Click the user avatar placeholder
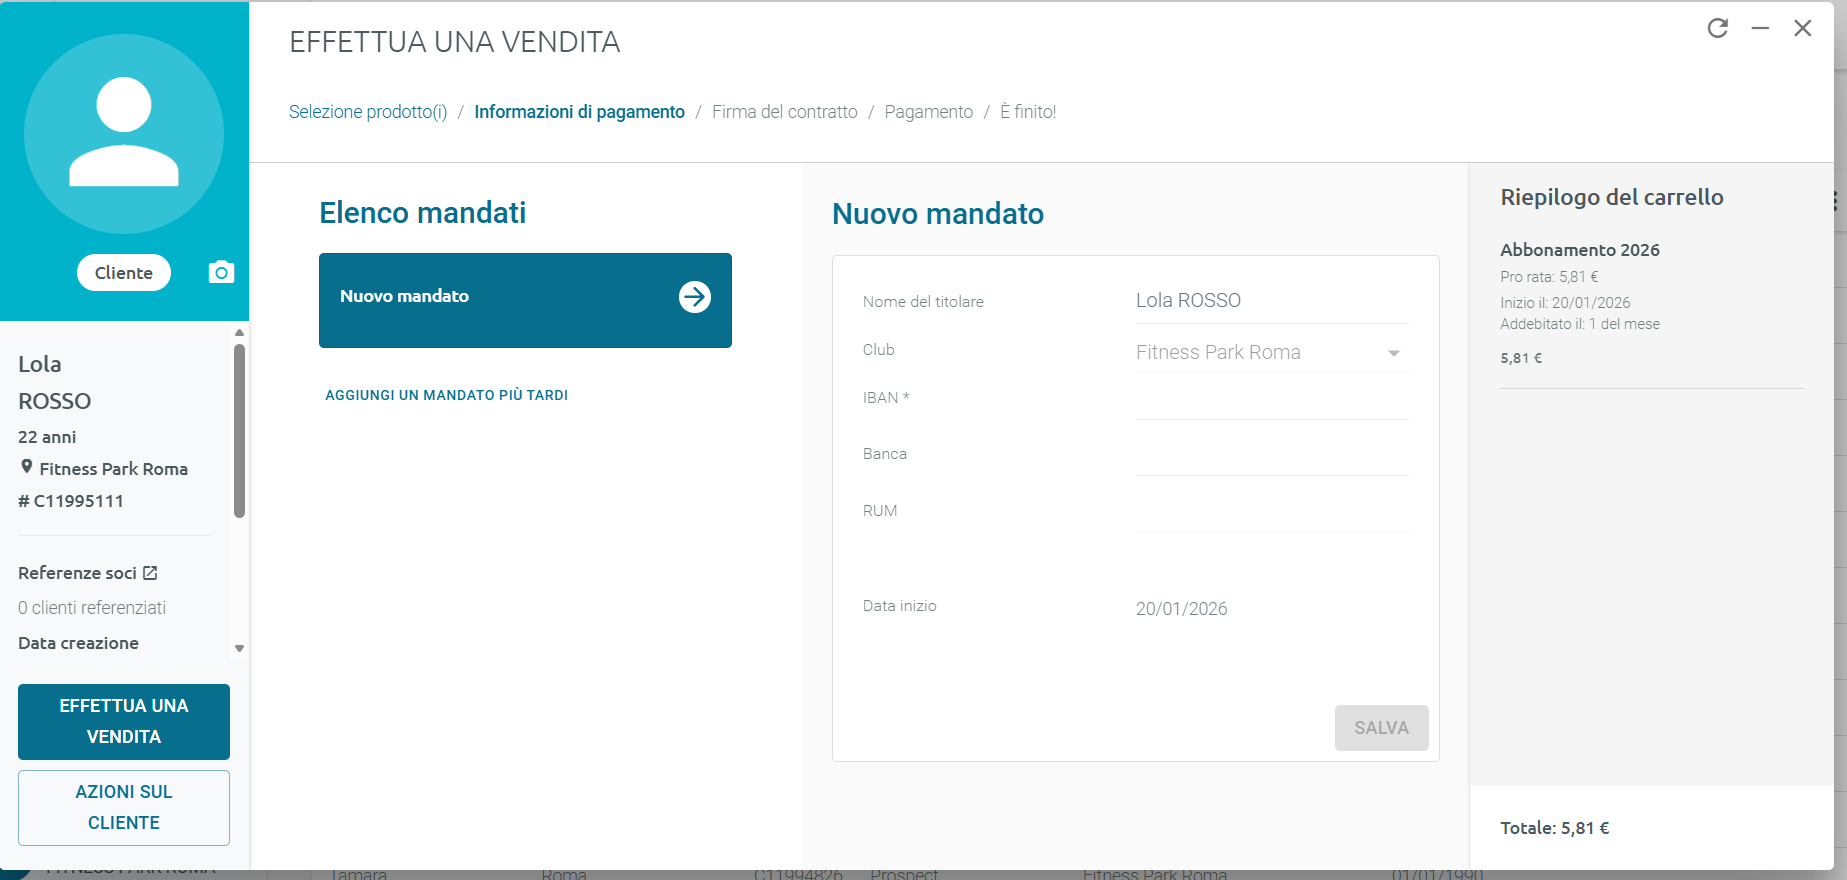The image size is (1847, 880). [124, 134]
